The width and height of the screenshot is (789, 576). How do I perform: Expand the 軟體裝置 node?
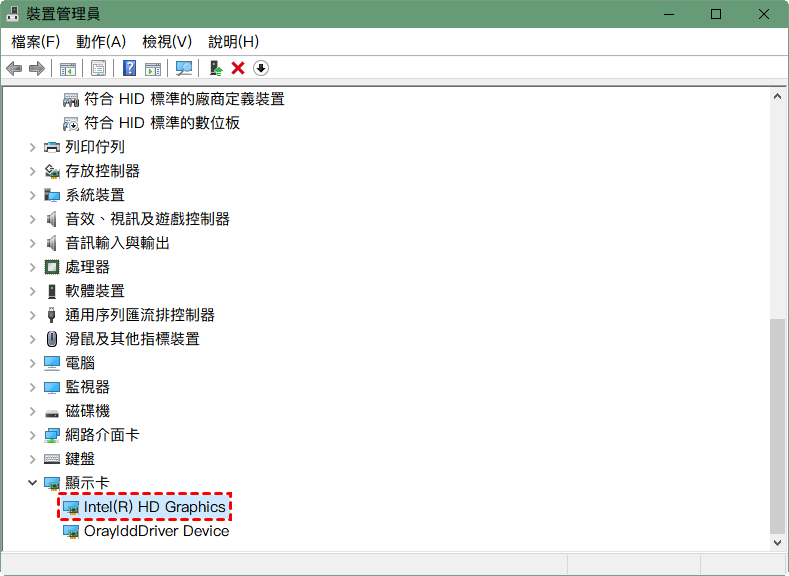(x=33, y=291)
